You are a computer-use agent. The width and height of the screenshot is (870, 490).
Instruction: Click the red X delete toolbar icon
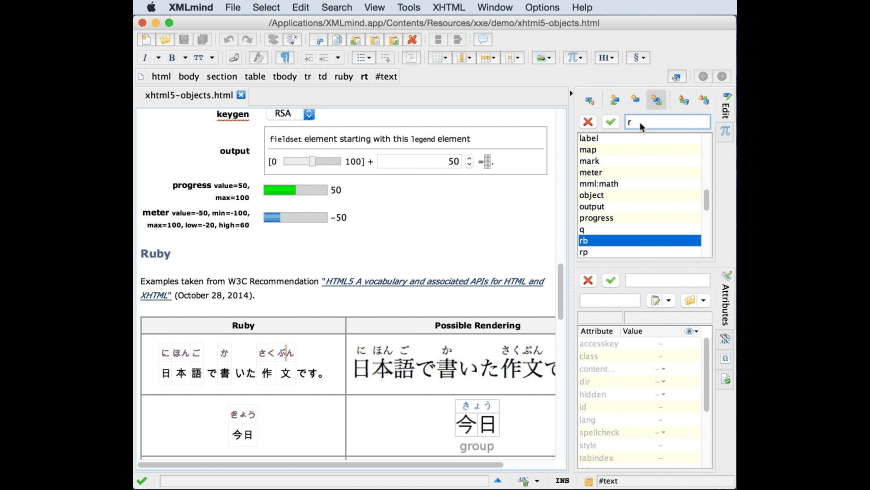pos(412,40)
